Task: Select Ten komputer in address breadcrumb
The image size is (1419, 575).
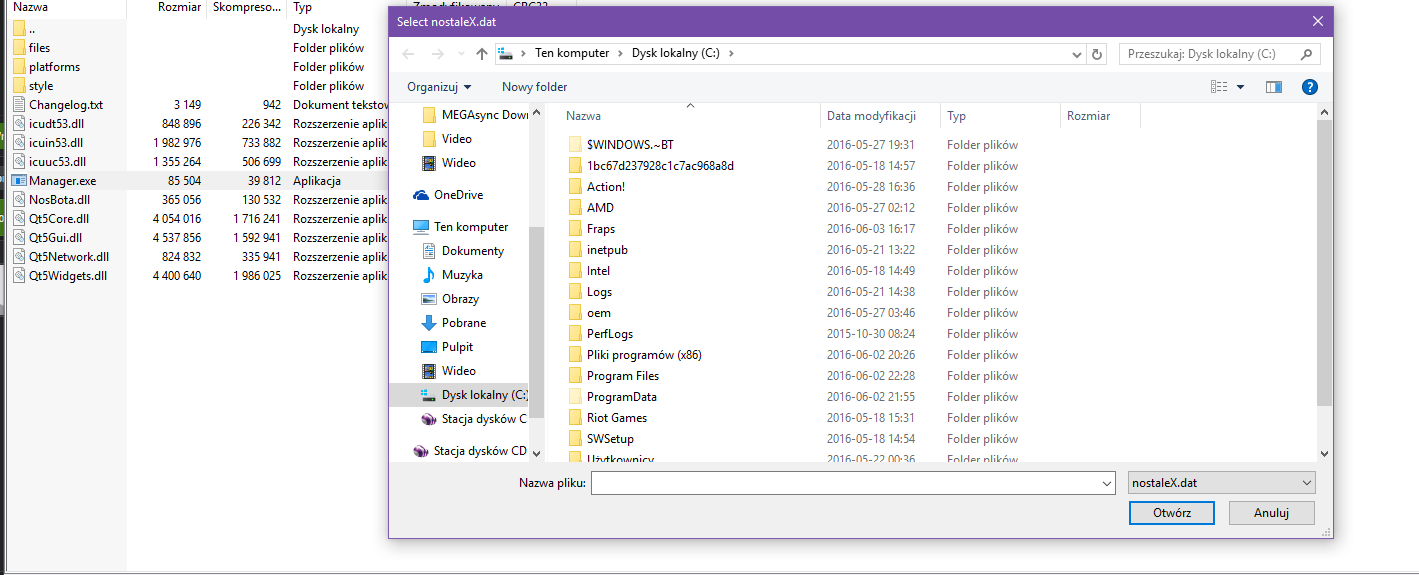Action: click(571, 54)
